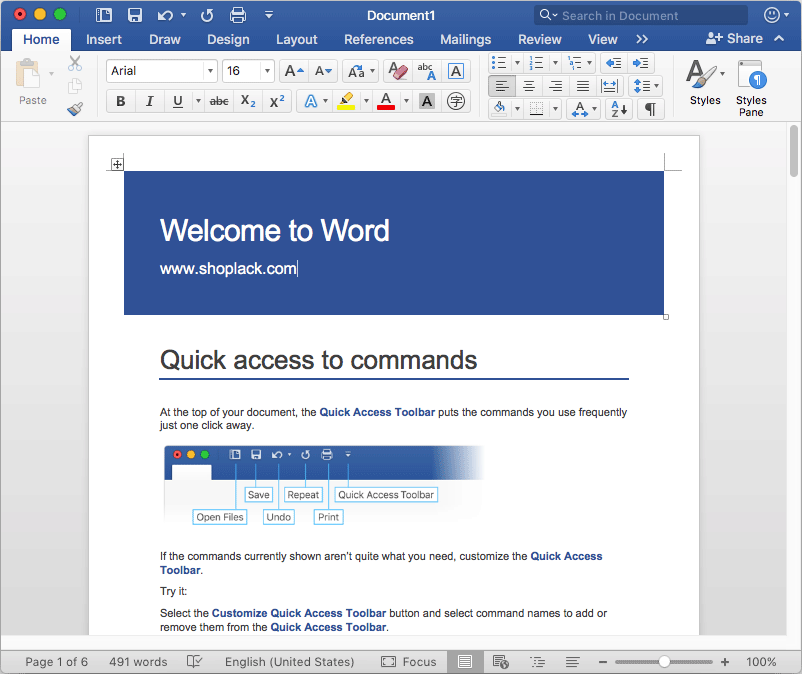Screen dimensions: 802x674
Task: Click English (United States) language indicator
Action: coord(289,662)
